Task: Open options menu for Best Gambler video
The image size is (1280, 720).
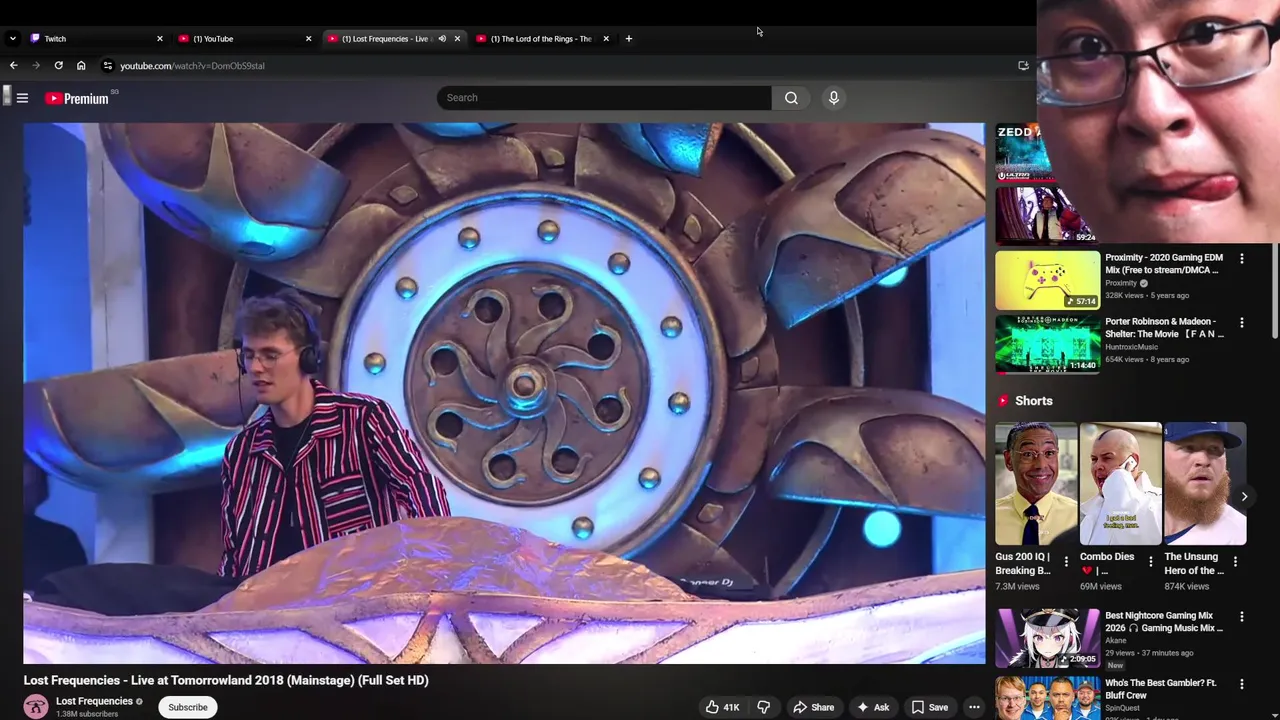Action: [1242, 685]
